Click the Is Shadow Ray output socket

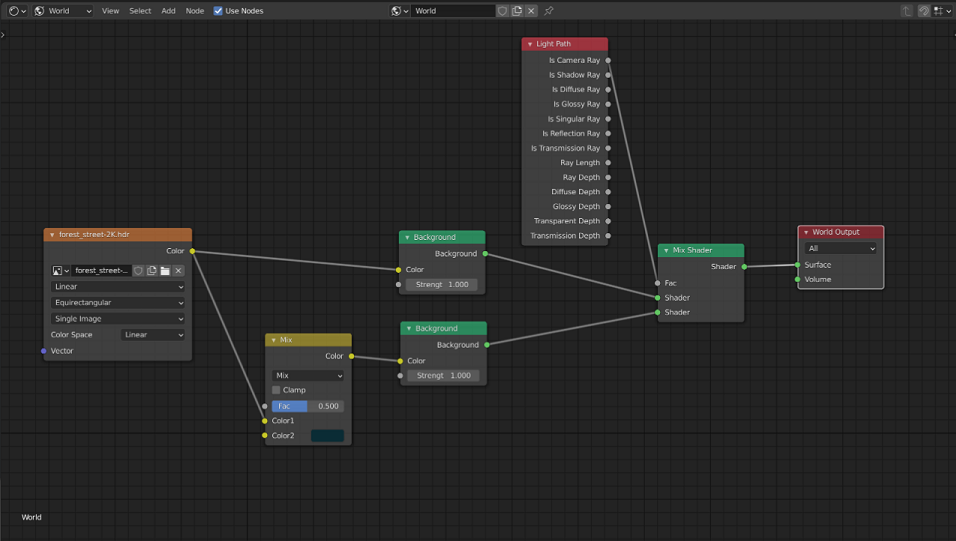pyautogui.click(x=608, y=75)
